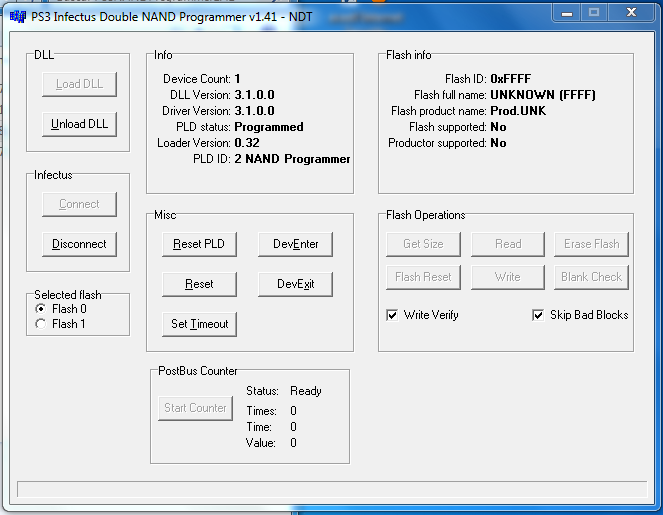Click the 'UNKNOWN (FFFF)' flash full name
This screenshot has height=515, width=663.
[x=543, y=95]
